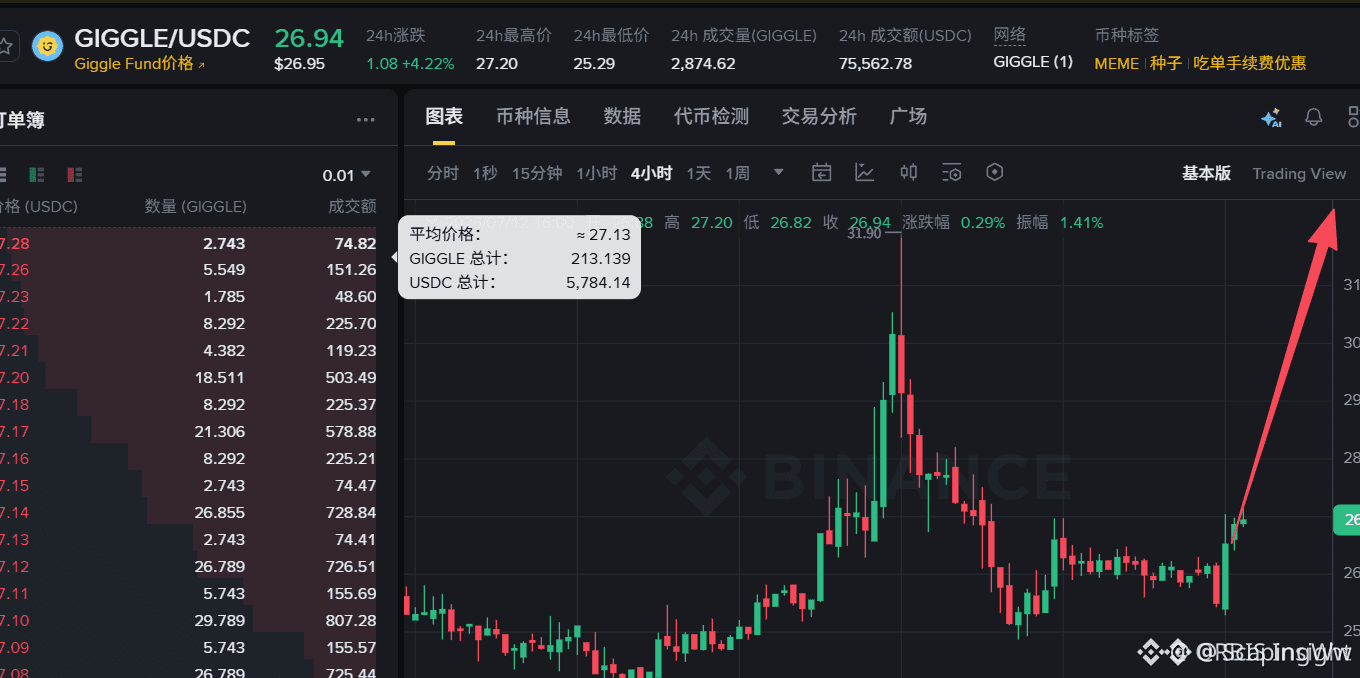The width and height of the screenshot is (1360, 678).
Task: Open chart display settings icon
Action: [952, 172]
